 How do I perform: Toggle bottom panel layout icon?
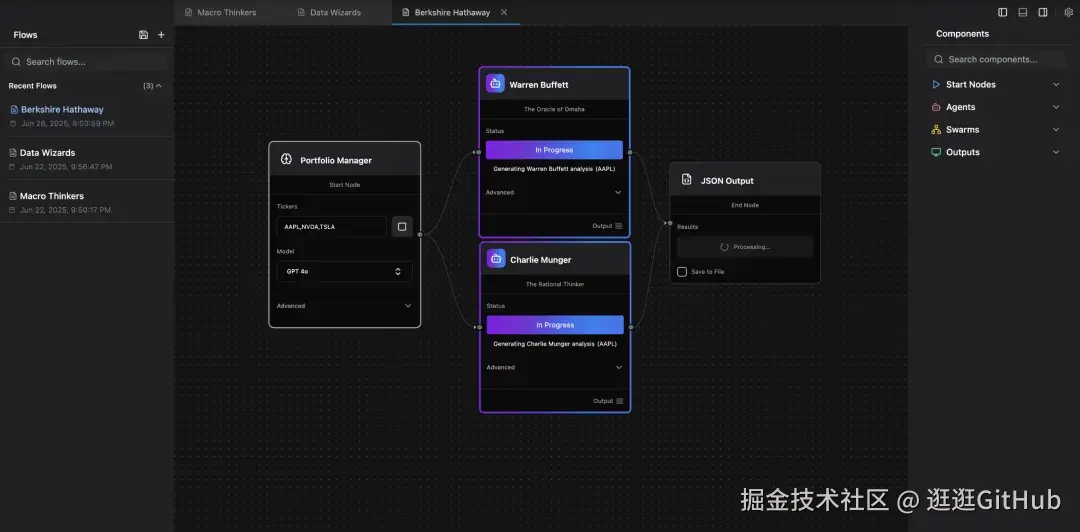1023,12
